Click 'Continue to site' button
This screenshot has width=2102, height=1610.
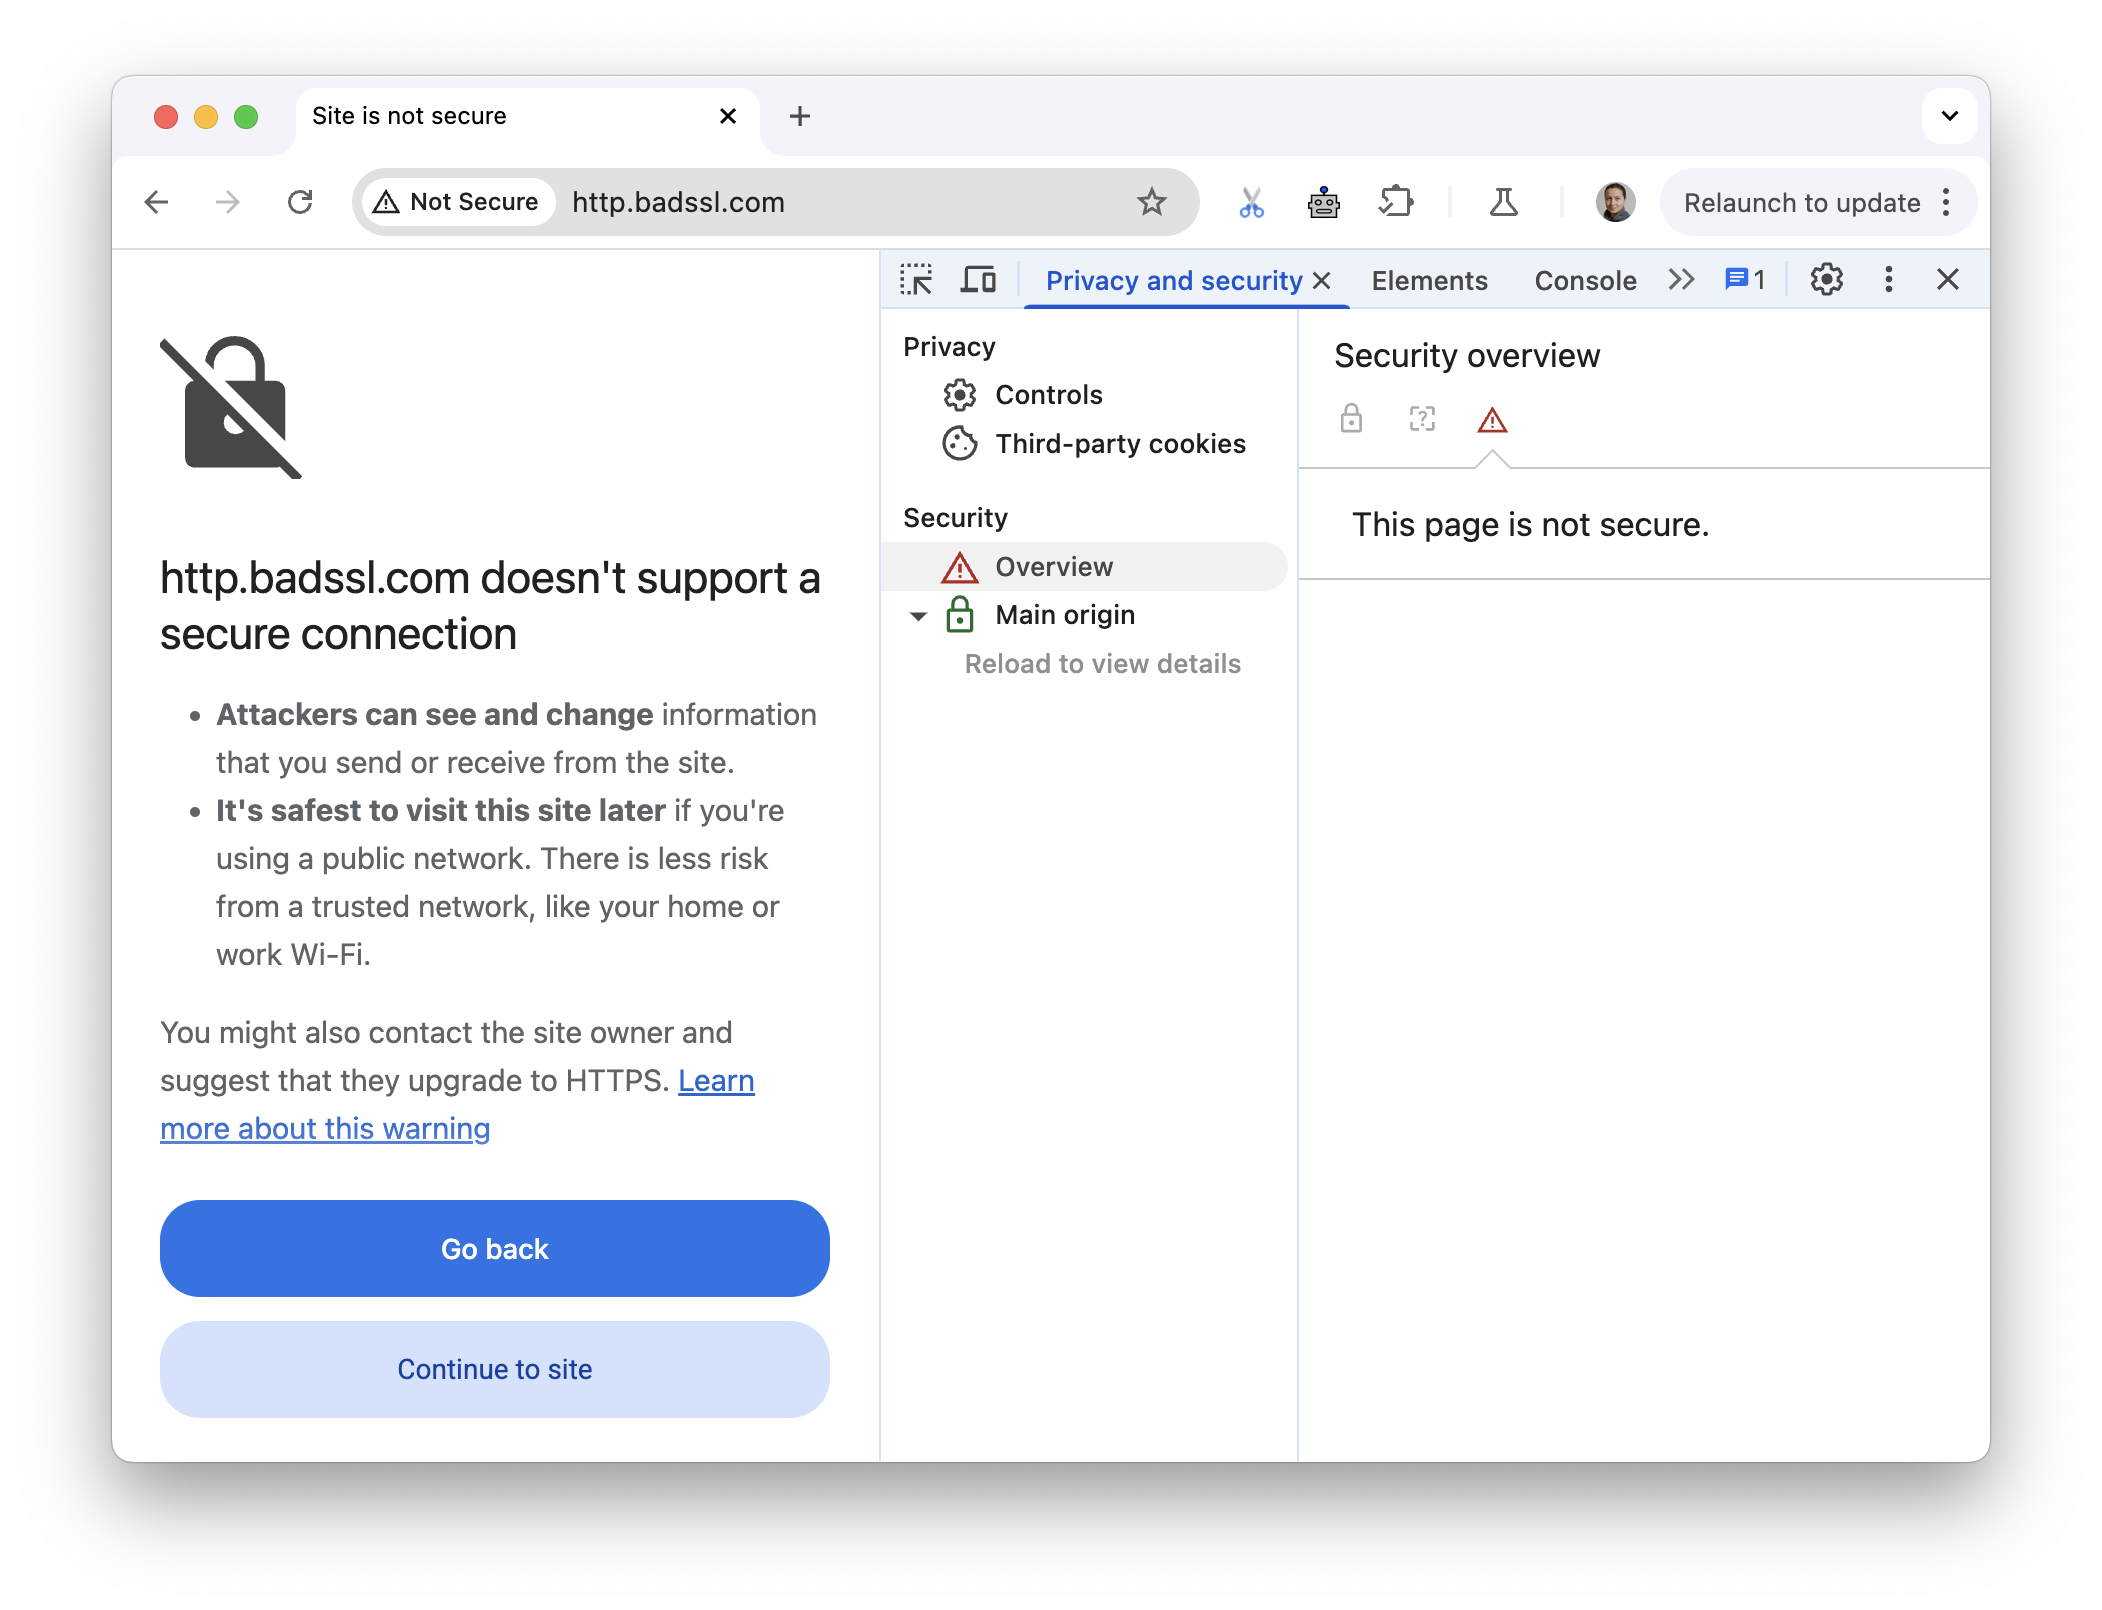click(x=494, y=1366)
